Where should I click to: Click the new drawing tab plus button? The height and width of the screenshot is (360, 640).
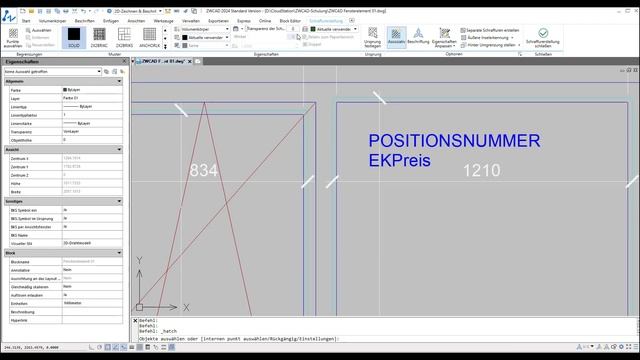198,61
